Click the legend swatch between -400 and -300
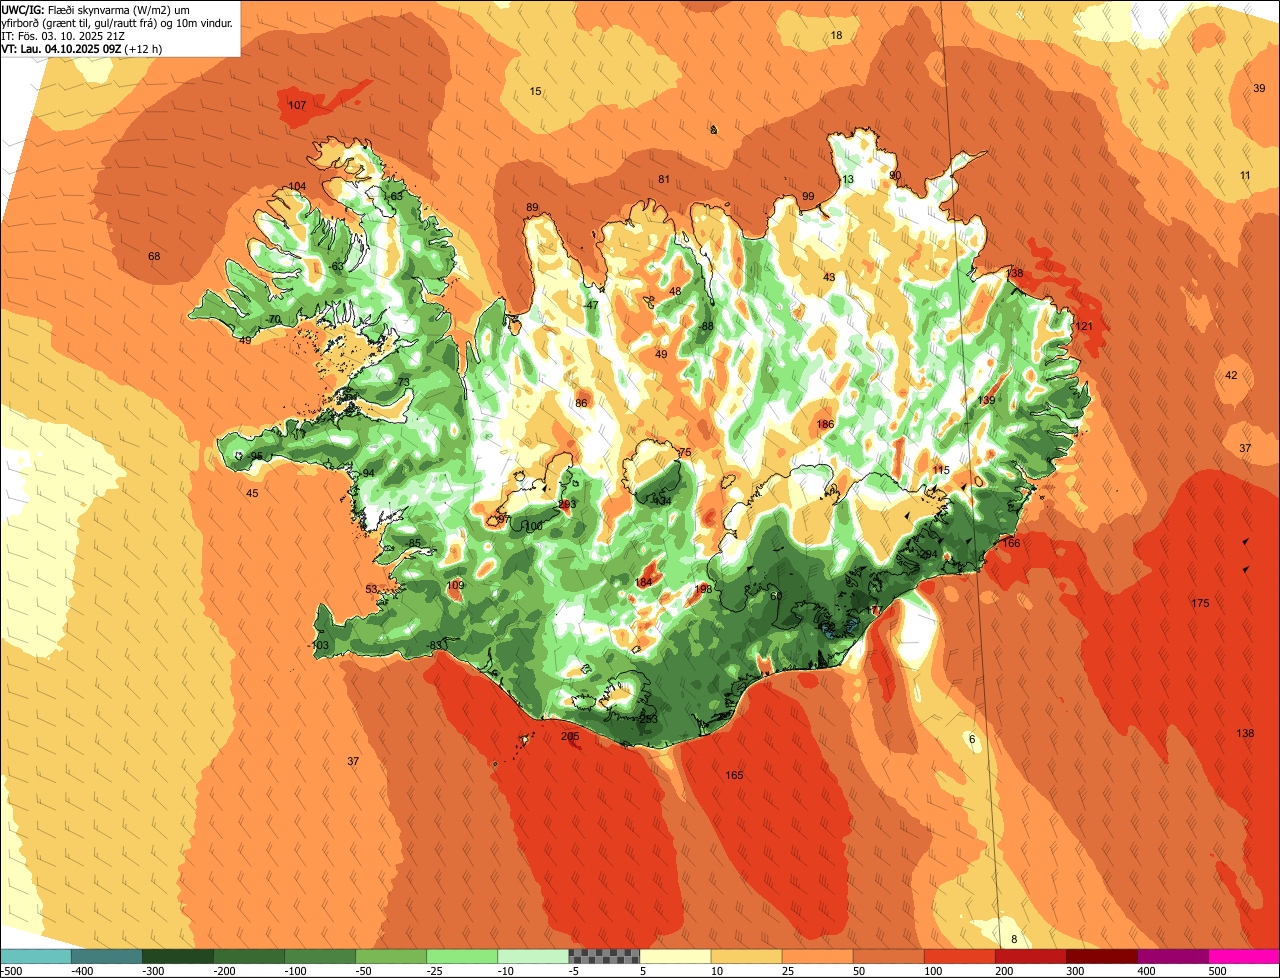This screenshot has width=1280, height=978. pos(107,956)
